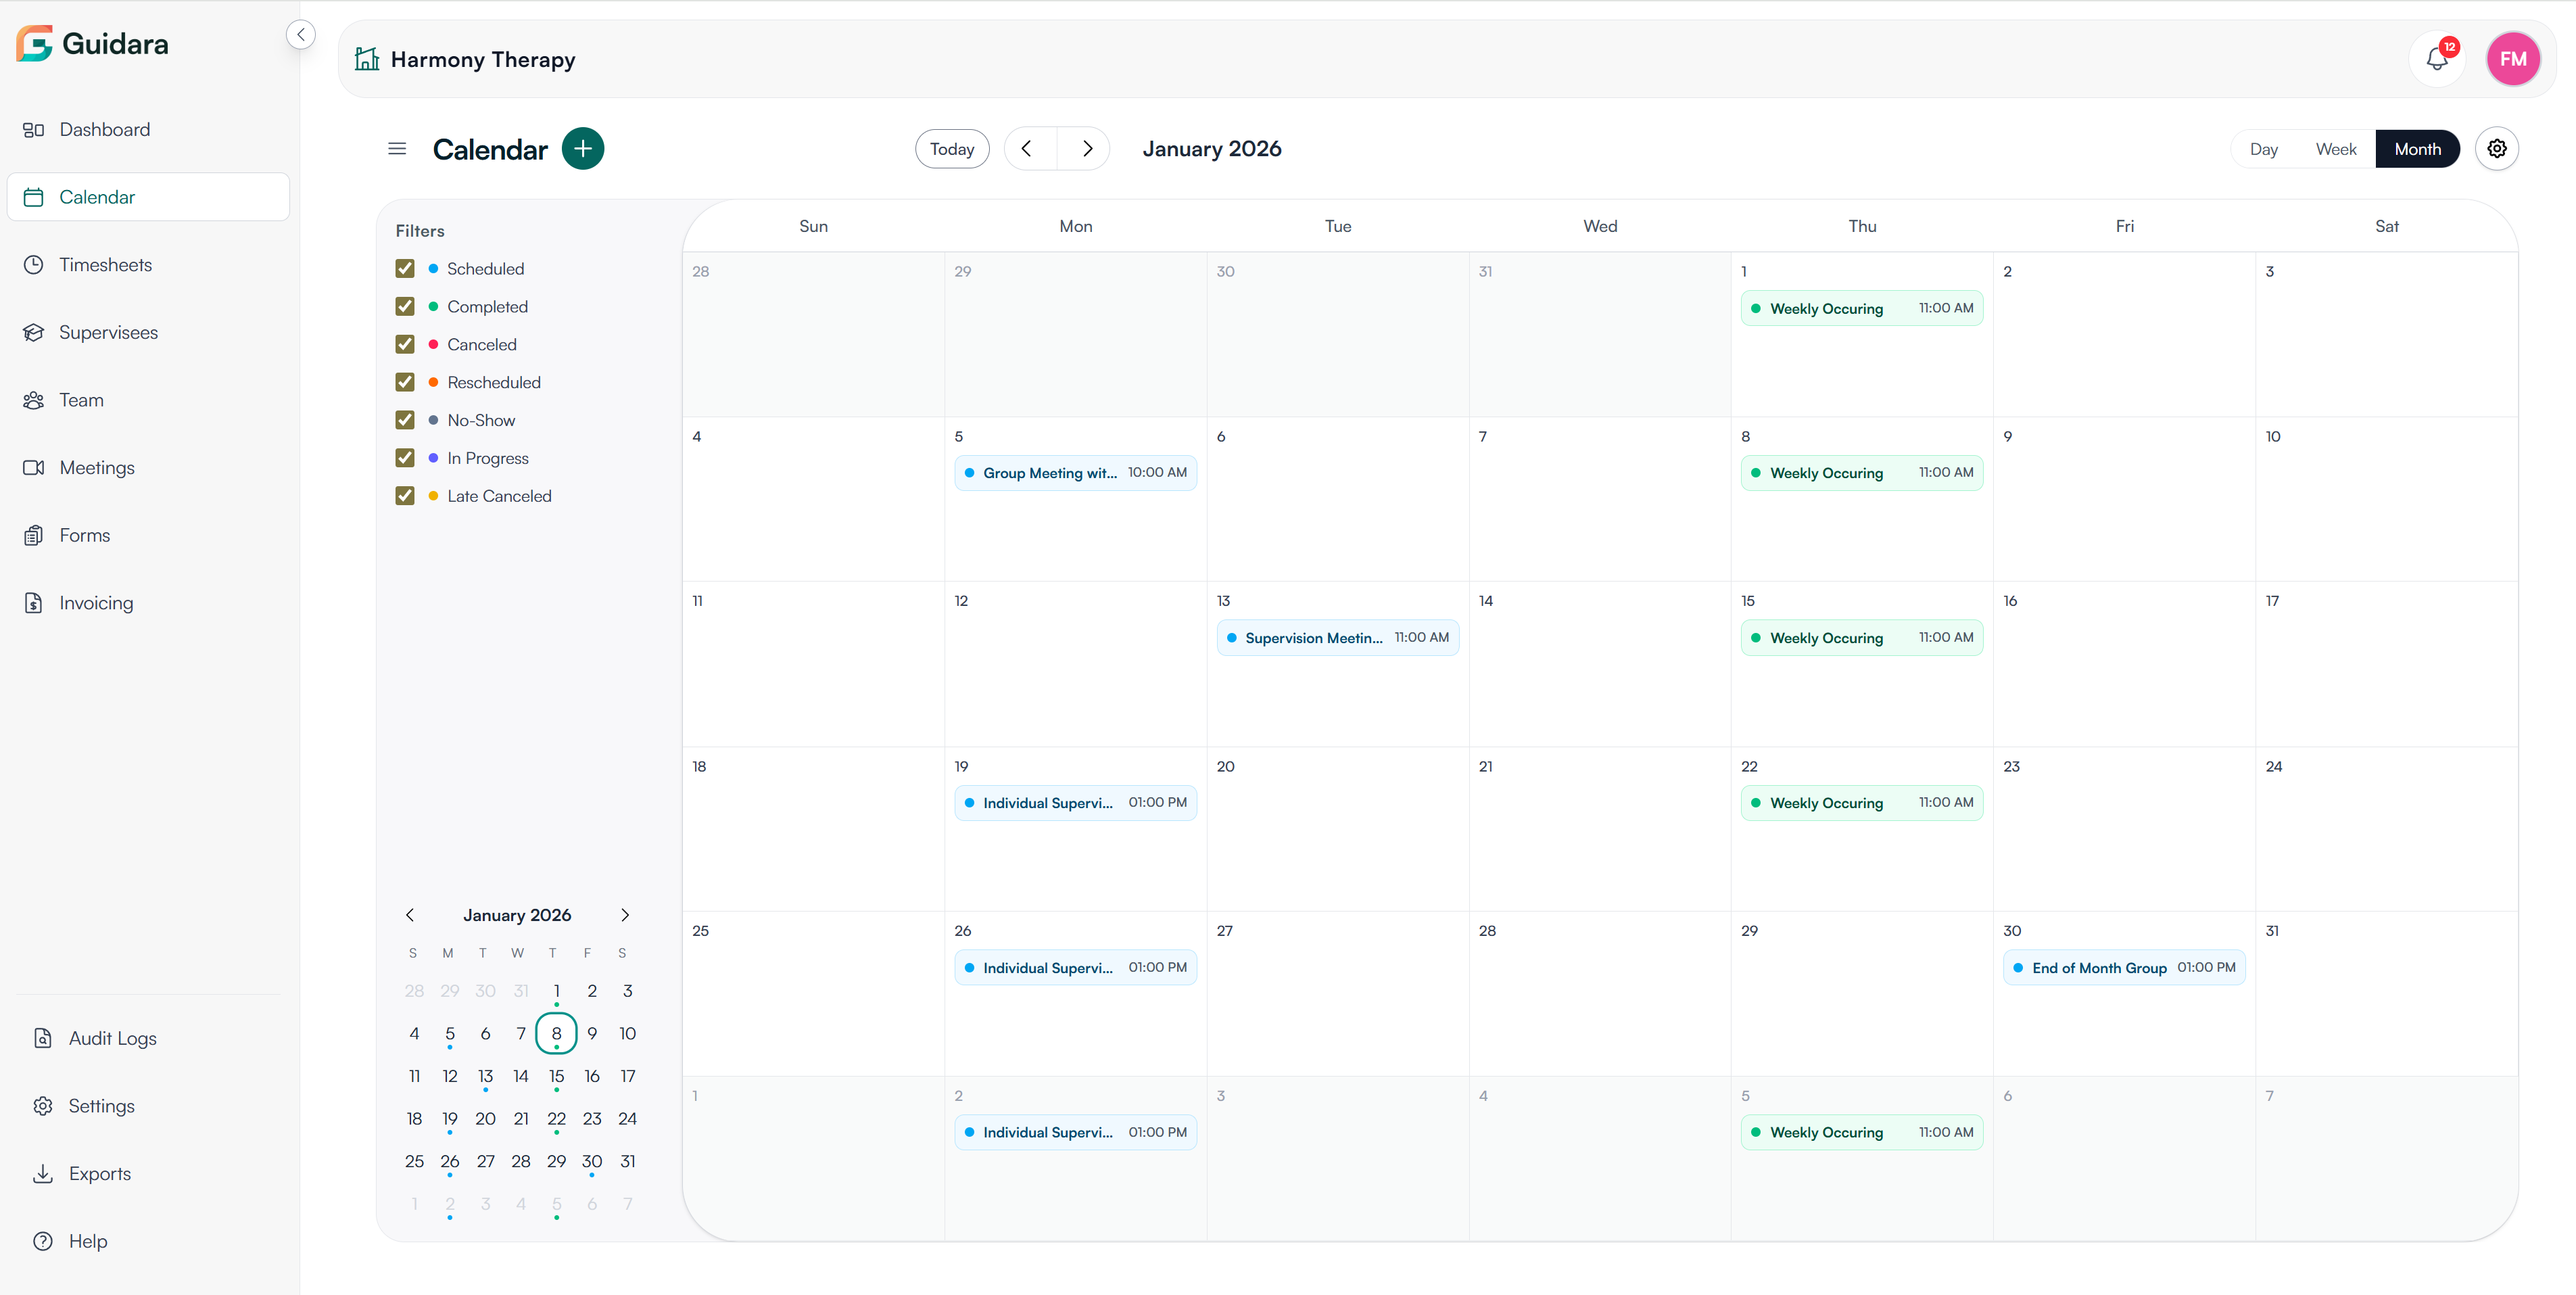Click the Filters heading
The height and width of the screenshot is (1295, 2576).
pos(420,231)
